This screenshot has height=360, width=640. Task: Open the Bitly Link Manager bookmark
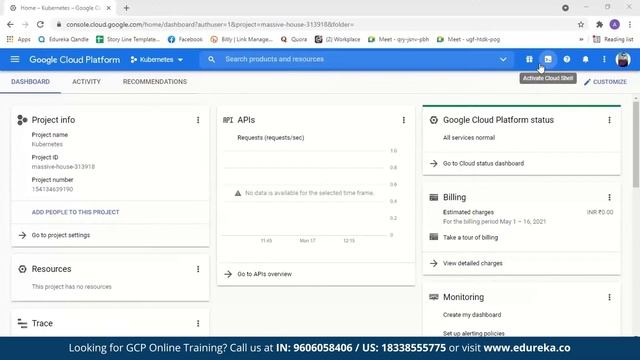(x=242, y=39)
